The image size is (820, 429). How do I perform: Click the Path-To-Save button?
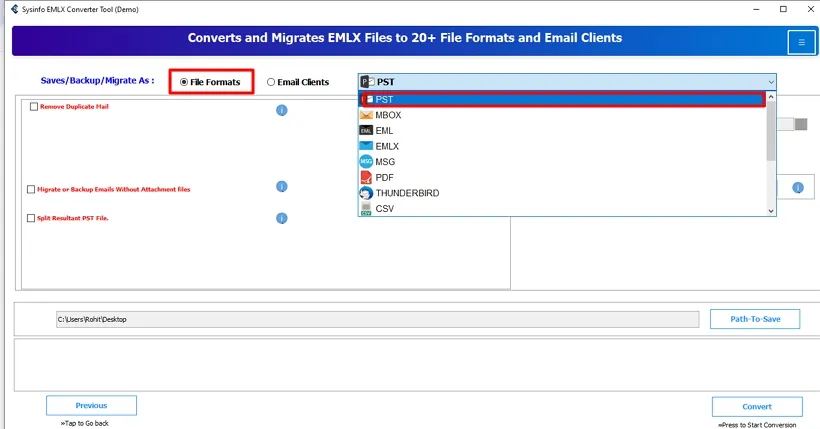coord(755,319)
